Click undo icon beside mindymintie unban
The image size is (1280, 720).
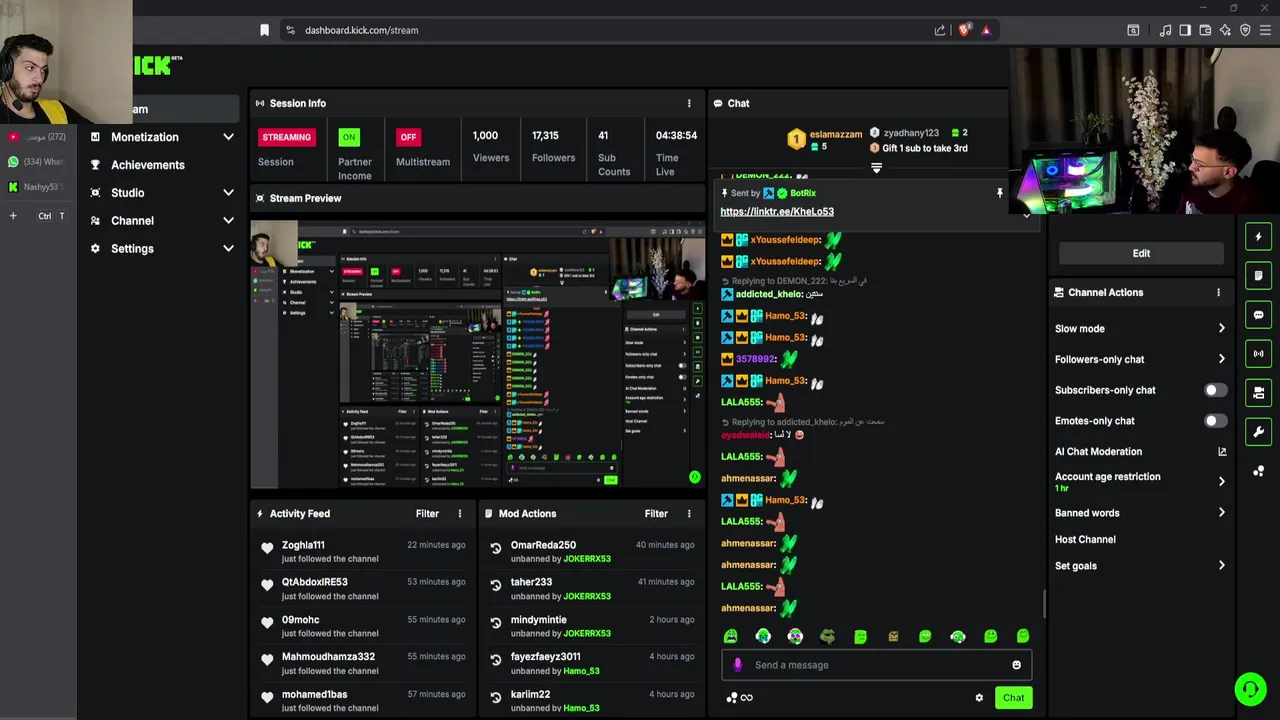pos(495,622)
